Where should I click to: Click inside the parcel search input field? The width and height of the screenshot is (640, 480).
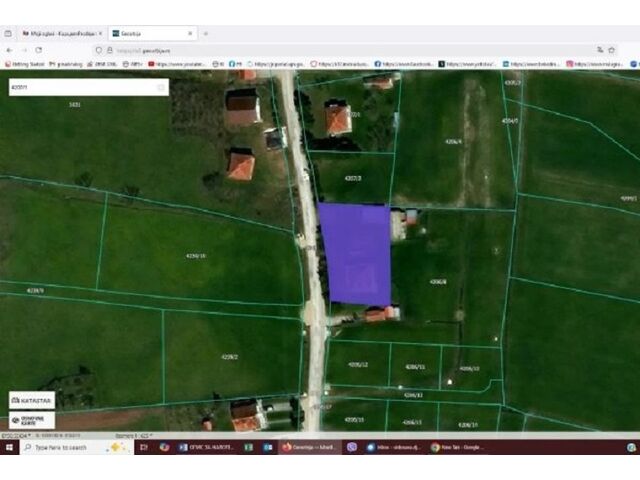[x=80, y=88]
